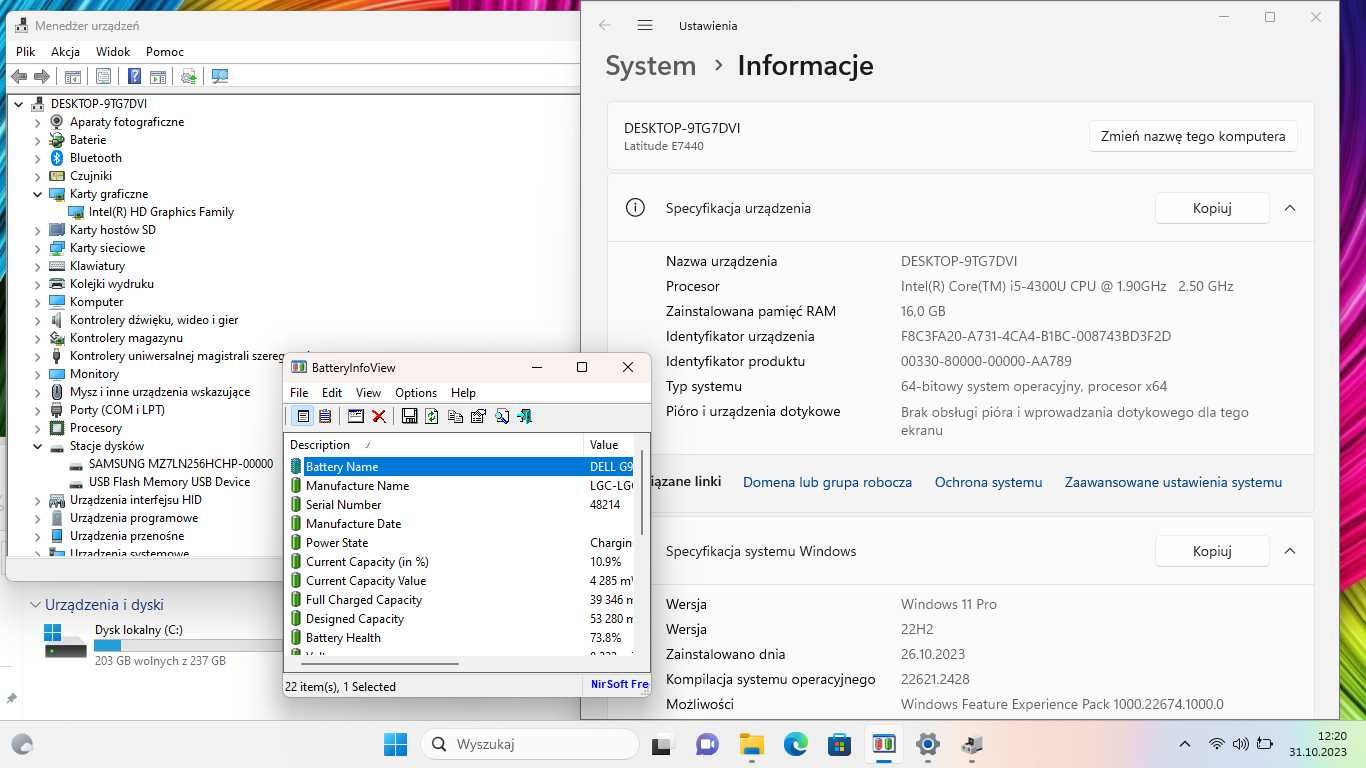
Task: Open the View menu in BatteryInfoView
Action: (368, 393)
